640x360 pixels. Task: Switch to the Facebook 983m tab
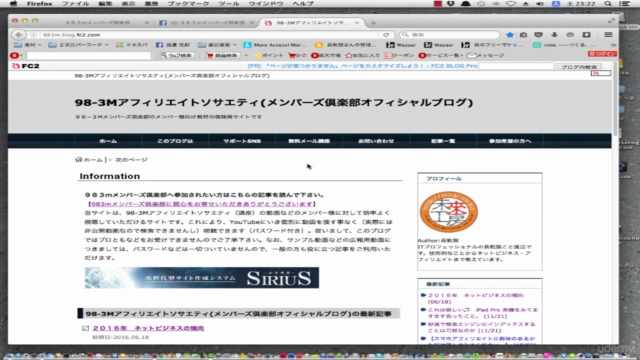click(x=207, y=23)
